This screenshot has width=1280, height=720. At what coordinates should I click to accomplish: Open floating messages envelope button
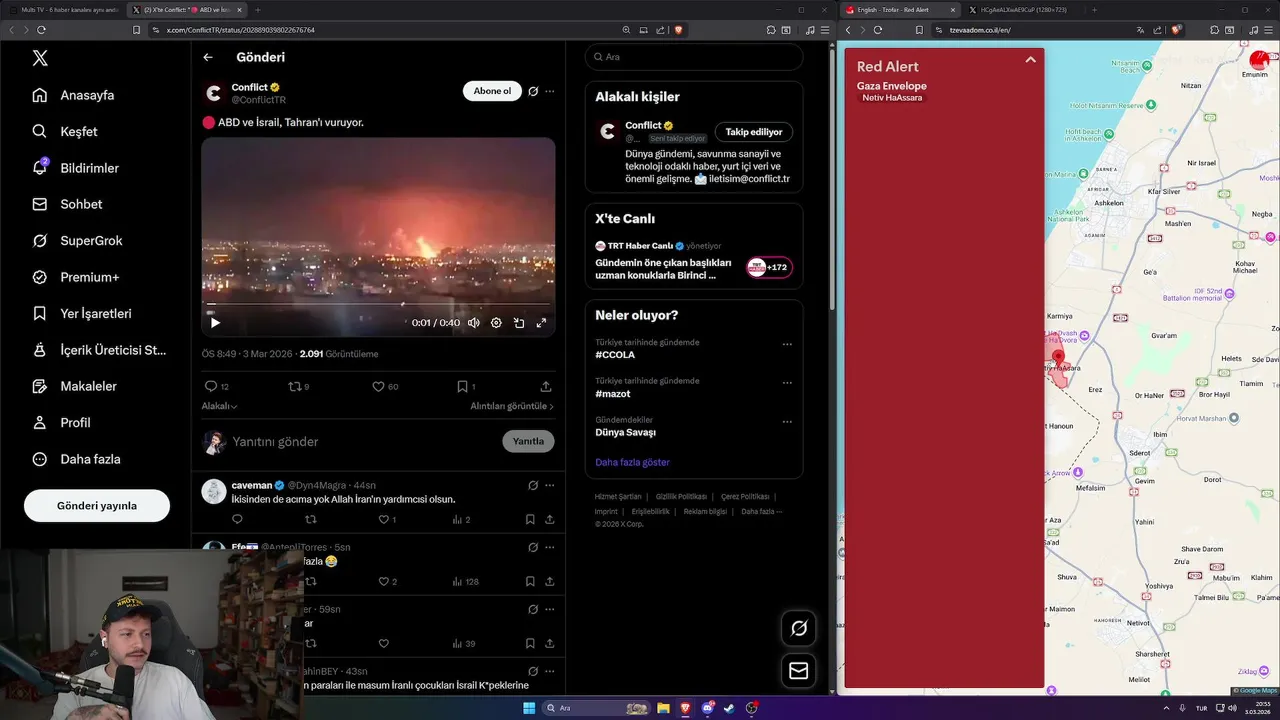(798, 671)
